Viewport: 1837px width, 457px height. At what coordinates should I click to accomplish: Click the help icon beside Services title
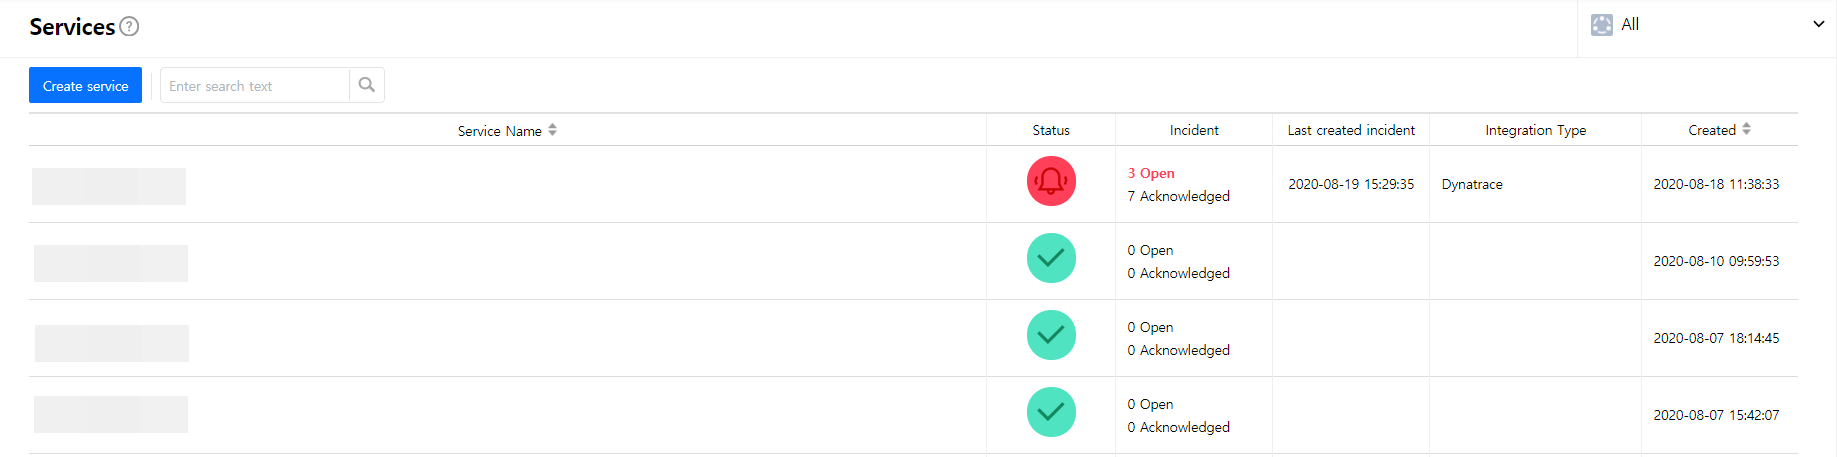pos(129,27)
